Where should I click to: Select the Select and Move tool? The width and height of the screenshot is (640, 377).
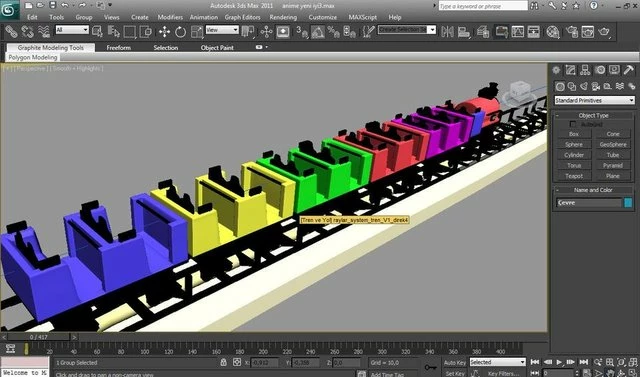[164, 31]
